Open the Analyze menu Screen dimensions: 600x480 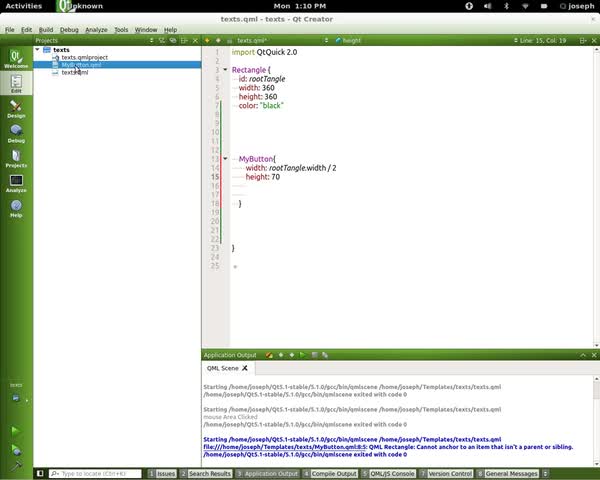click(96, 30)
